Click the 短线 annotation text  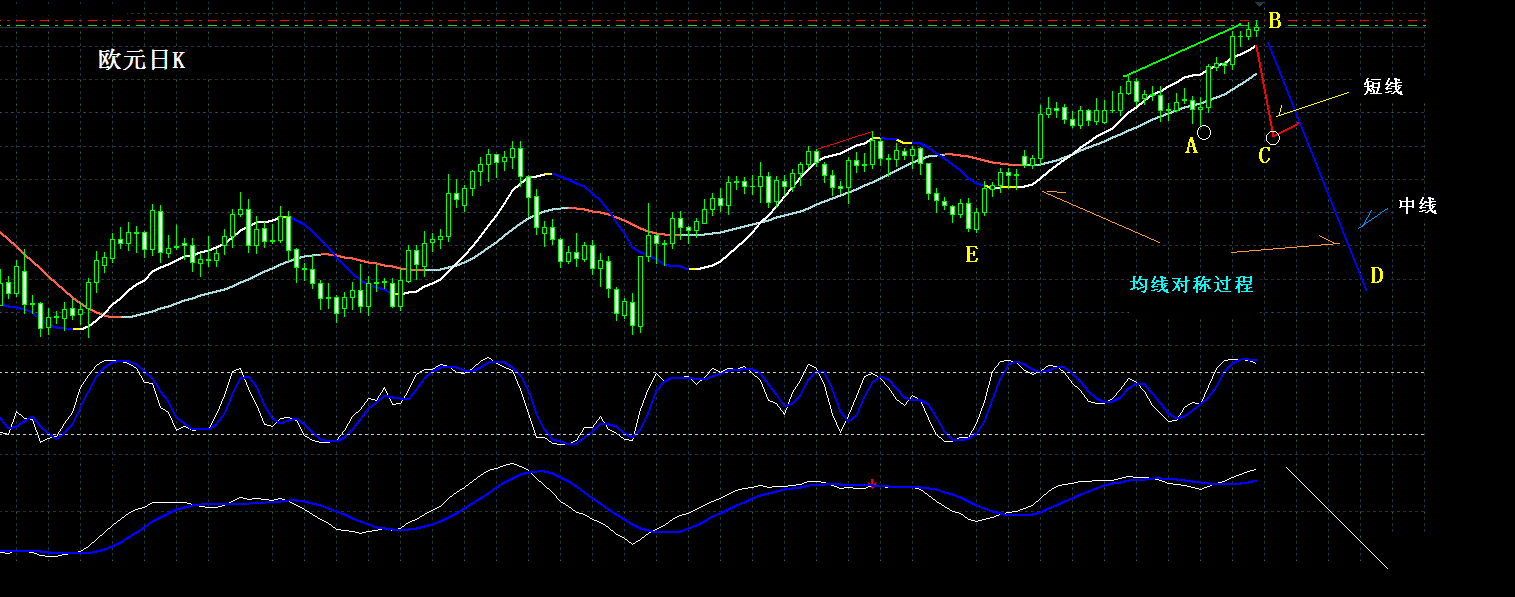coord(1383,87)
